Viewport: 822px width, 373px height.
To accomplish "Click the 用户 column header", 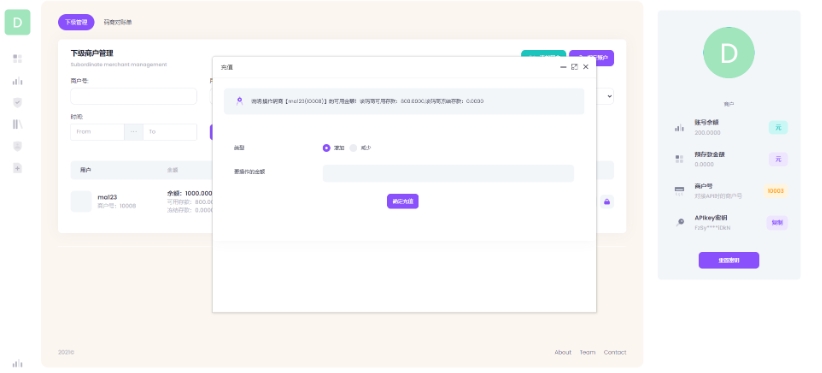I will [86, 170].
